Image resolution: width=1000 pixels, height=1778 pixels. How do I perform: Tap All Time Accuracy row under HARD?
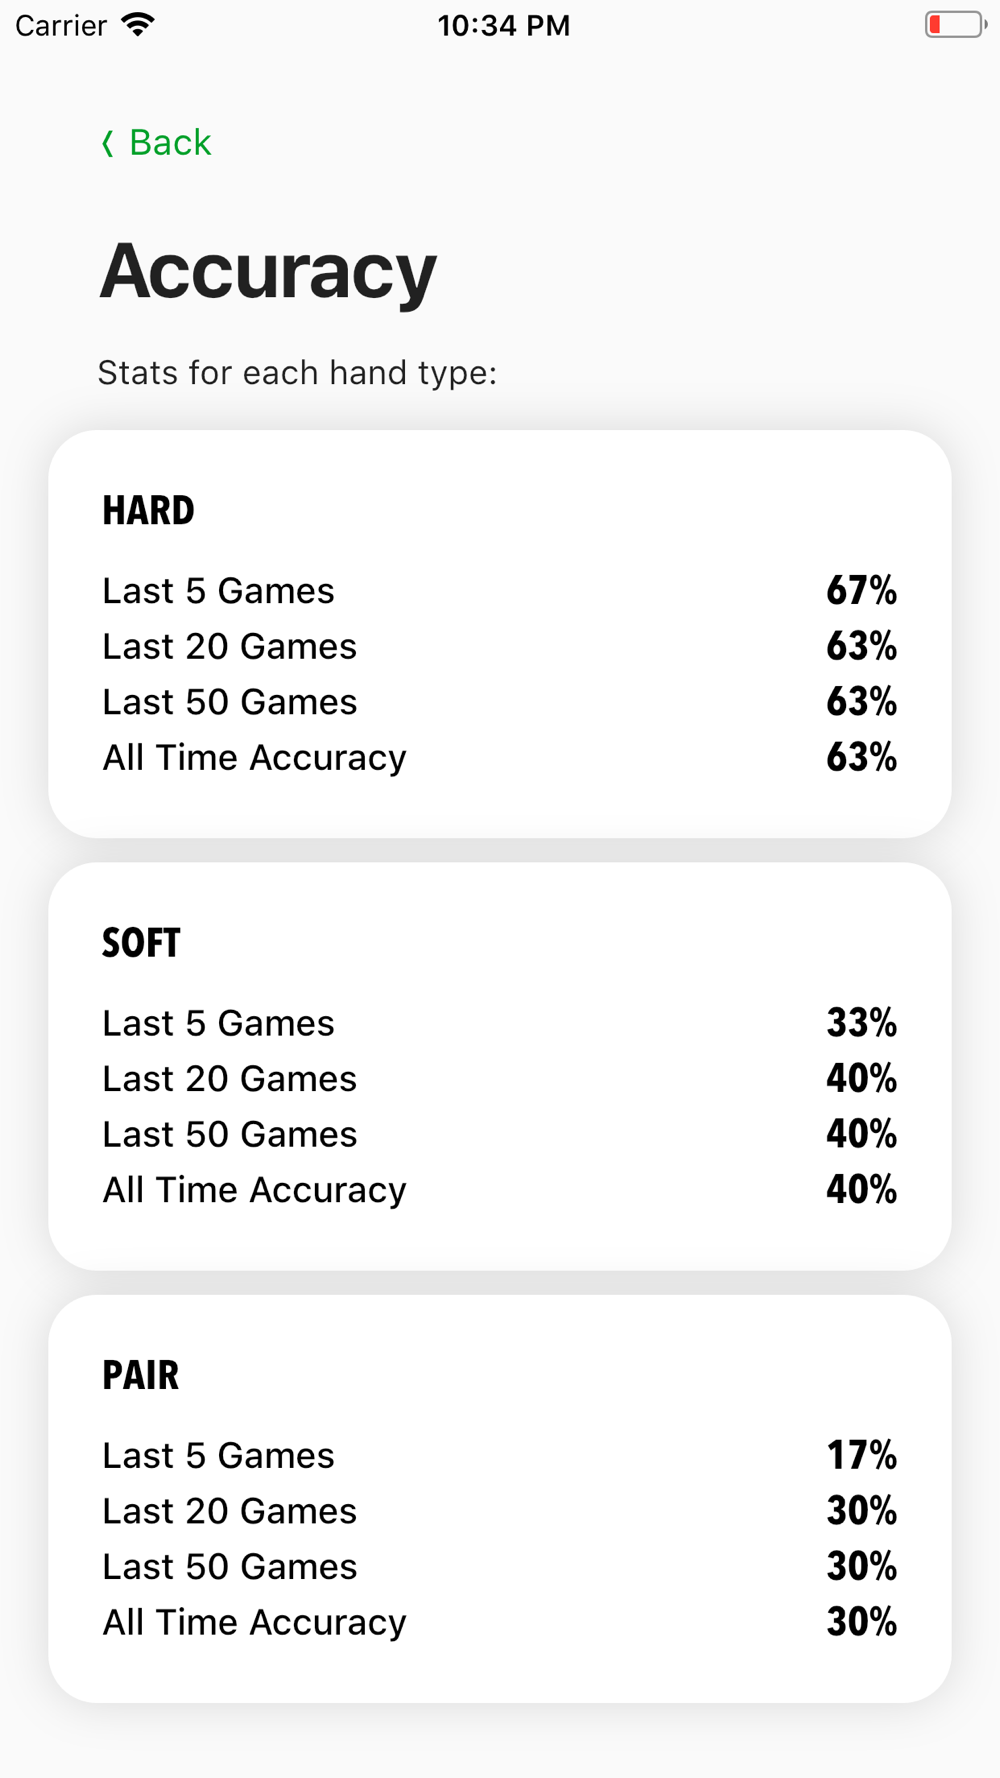[x=500, y=758]
